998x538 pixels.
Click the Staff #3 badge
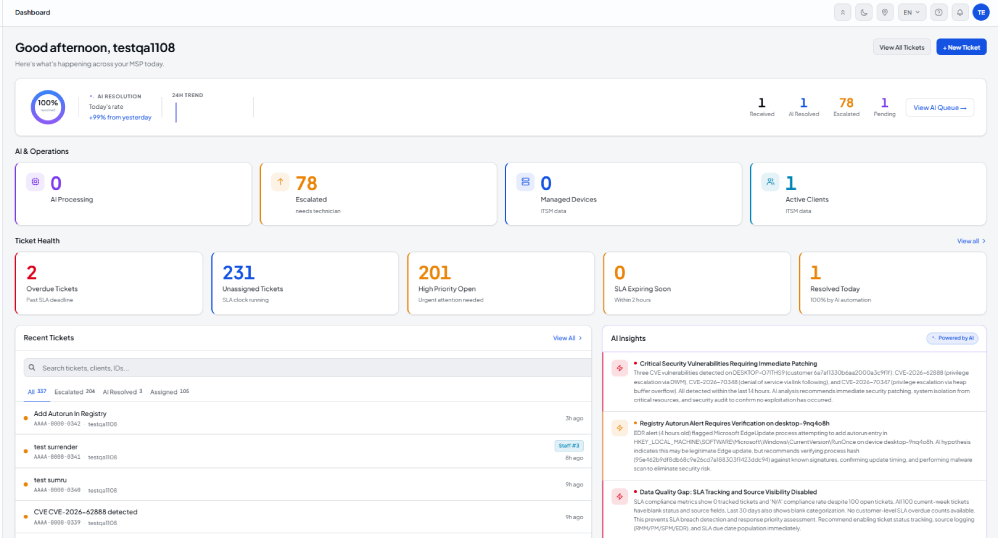tap(569, 446)
